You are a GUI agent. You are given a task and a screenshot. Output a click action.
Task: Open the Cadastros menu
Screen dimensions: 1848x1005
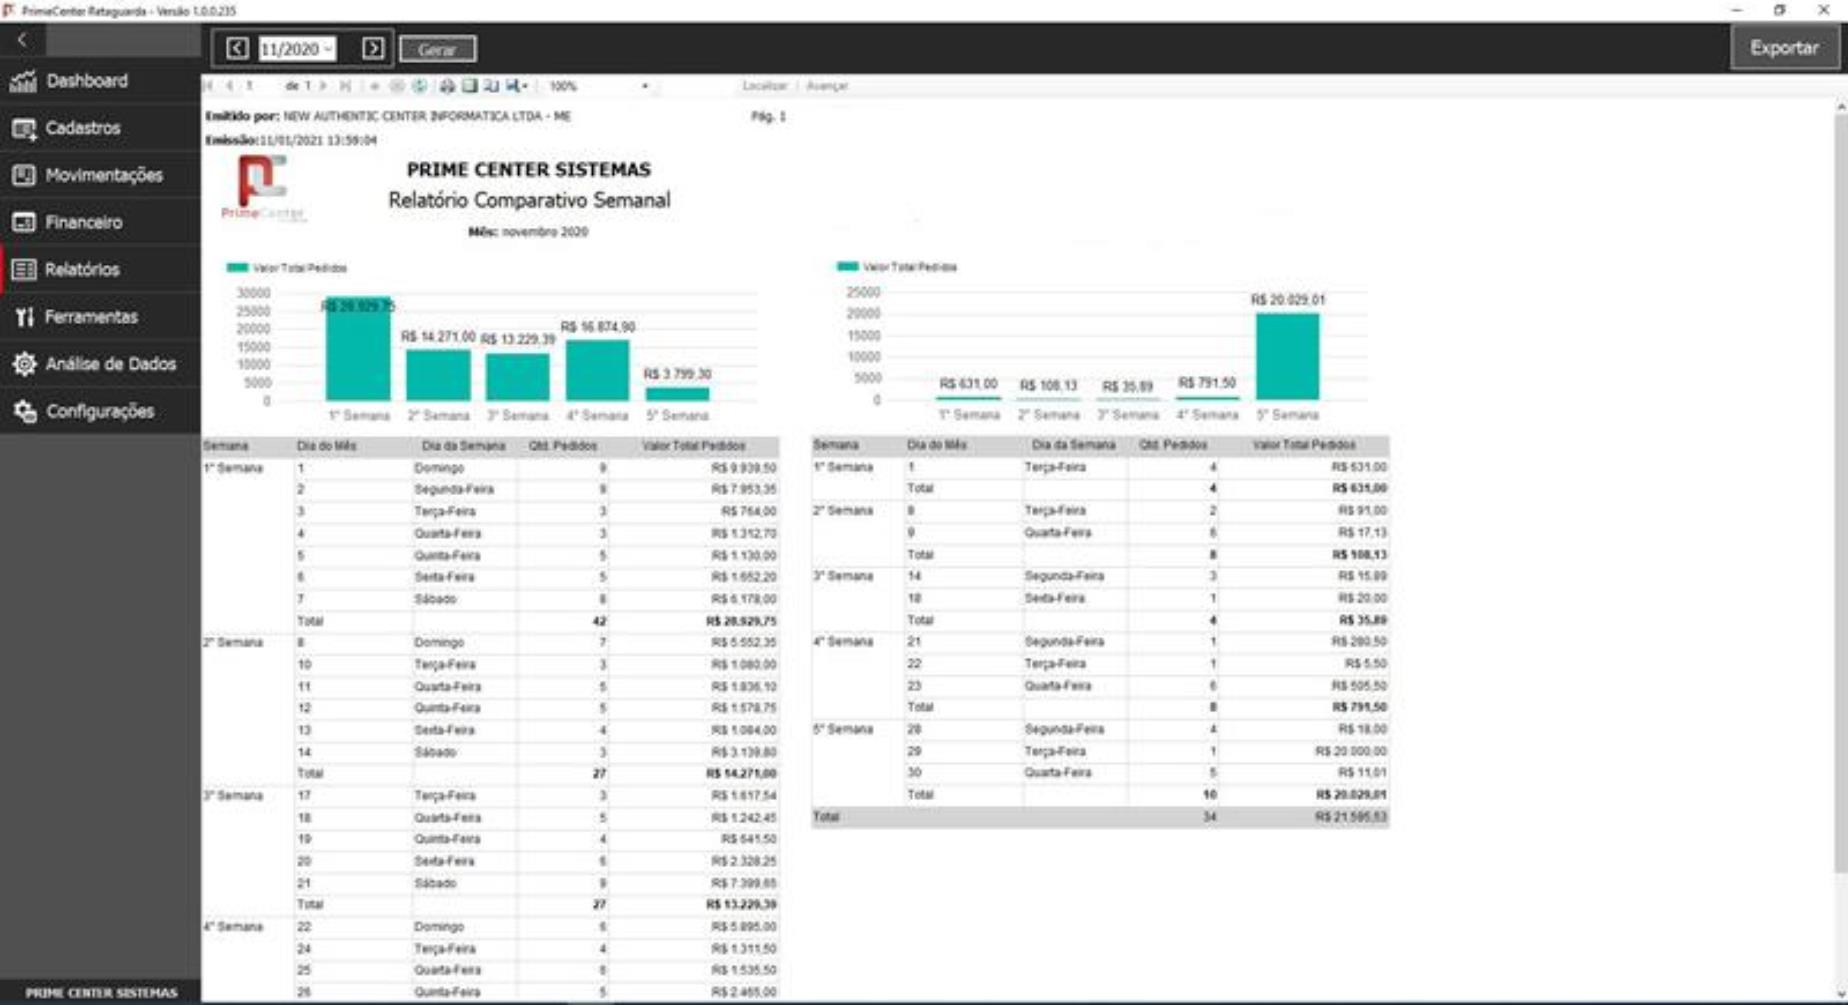pos(100,128)
